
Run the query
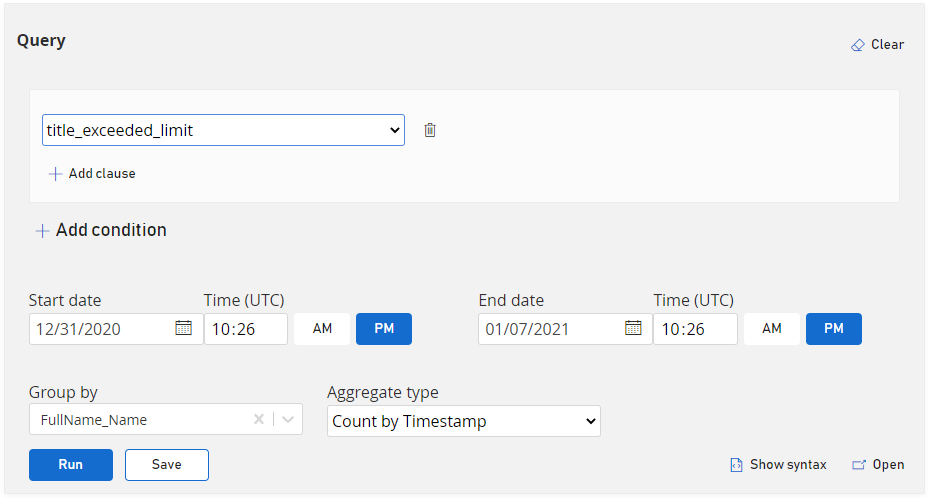(x=71, y=465)
